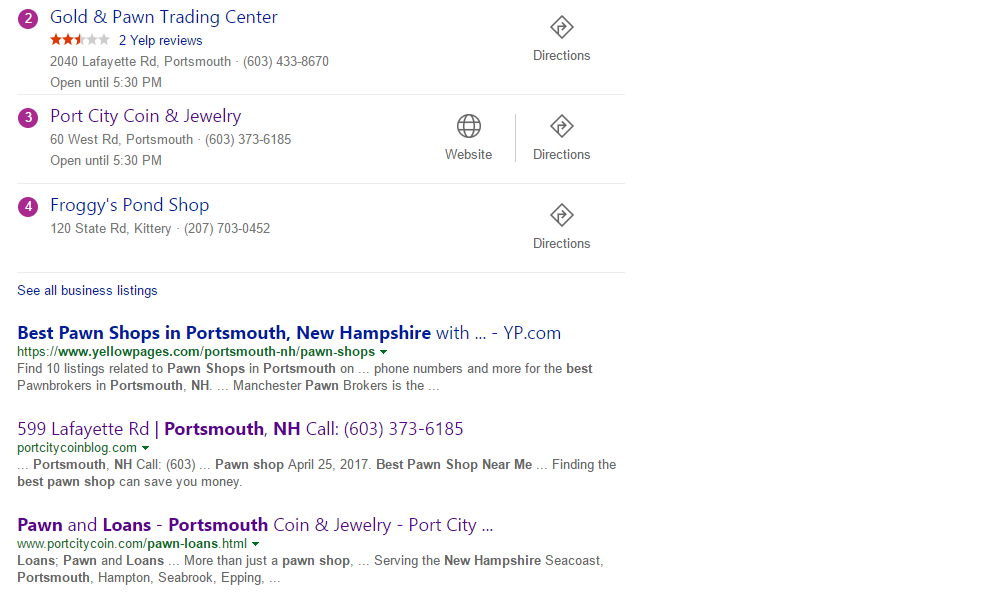
Task: Expand dropdown arrow next to portcitycoinblog.com
Action: 146,448
